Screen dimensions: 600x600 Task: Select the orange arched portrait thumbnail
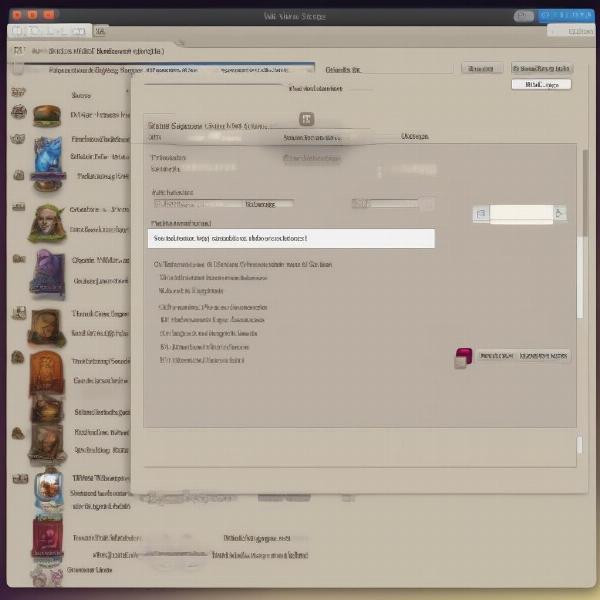(47, 372)
